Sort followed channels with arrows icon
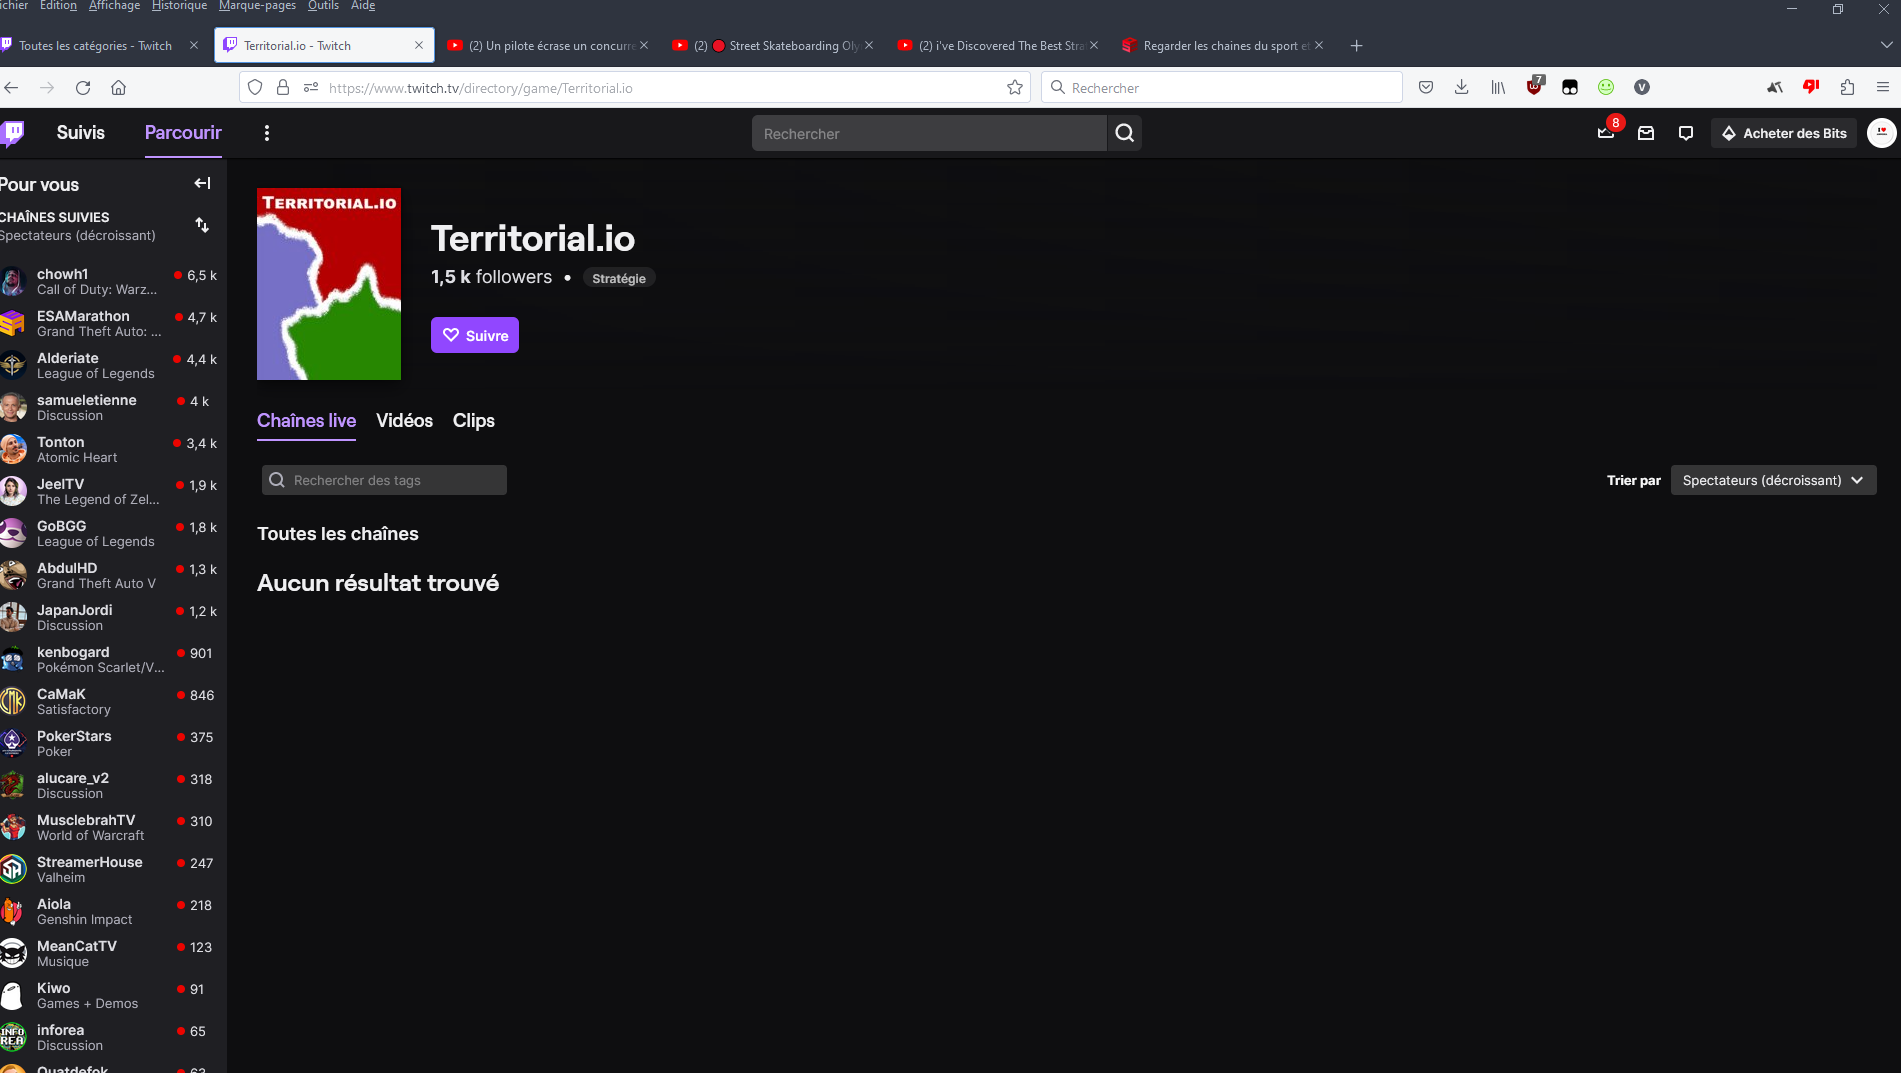Screen dimensions: 1901x1073 point(202,225)
